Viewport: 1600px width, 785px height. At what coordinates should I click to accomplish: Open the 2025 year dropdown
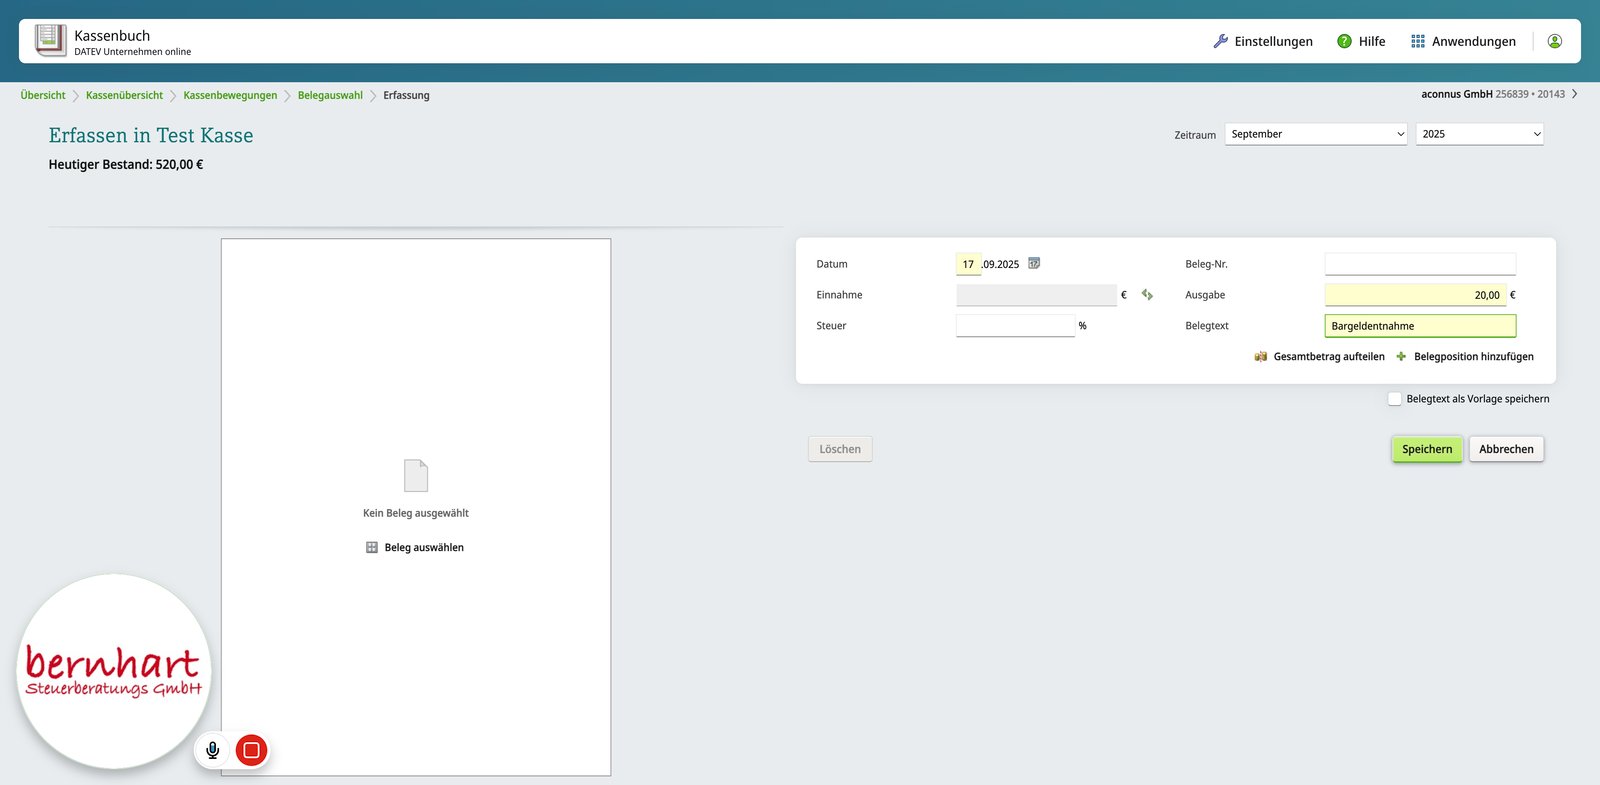pos(1480,134)
